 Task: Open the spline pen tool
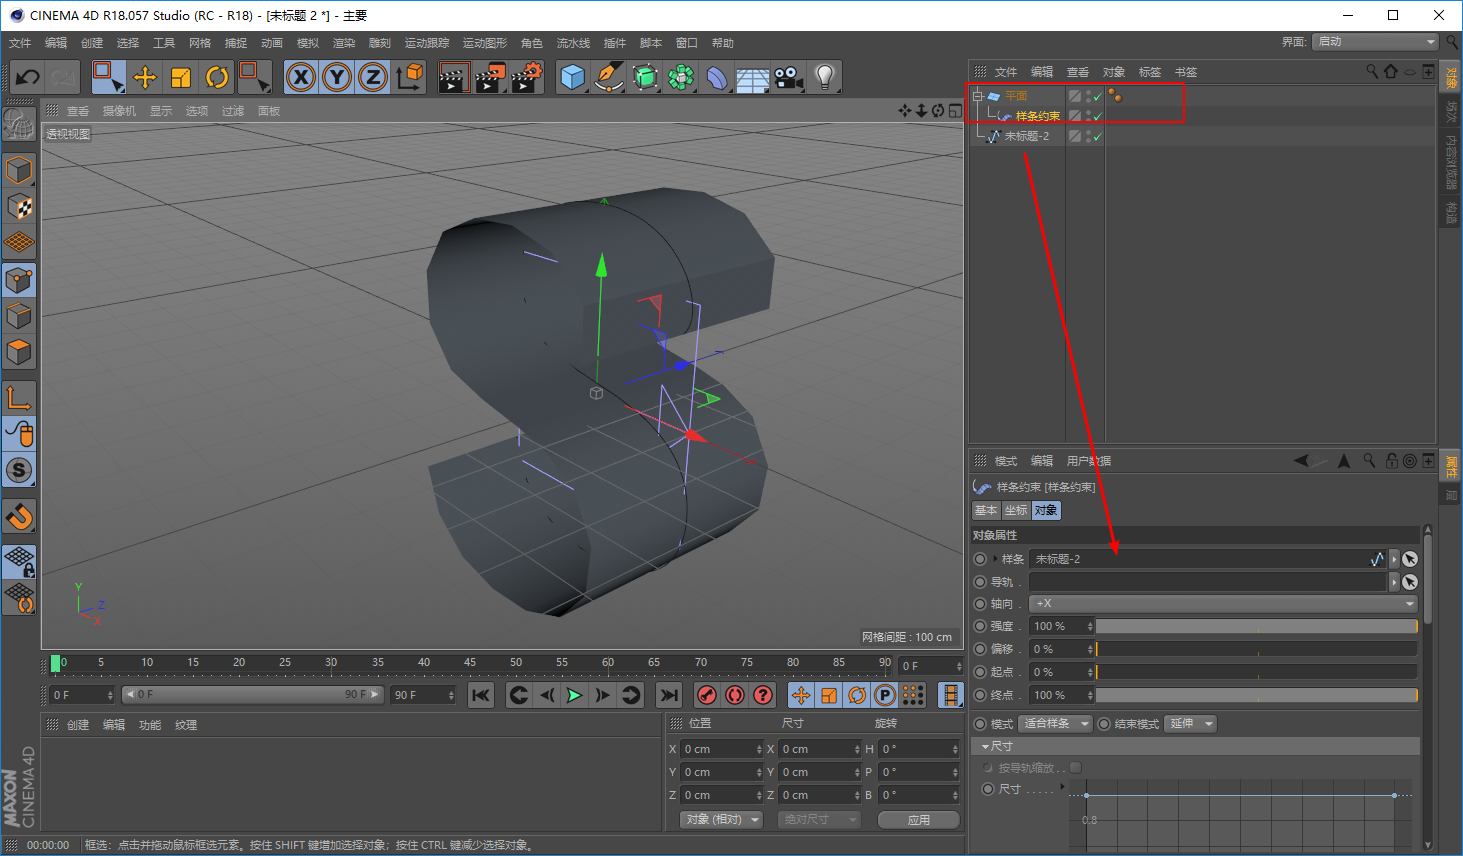(x=608, y=77)
